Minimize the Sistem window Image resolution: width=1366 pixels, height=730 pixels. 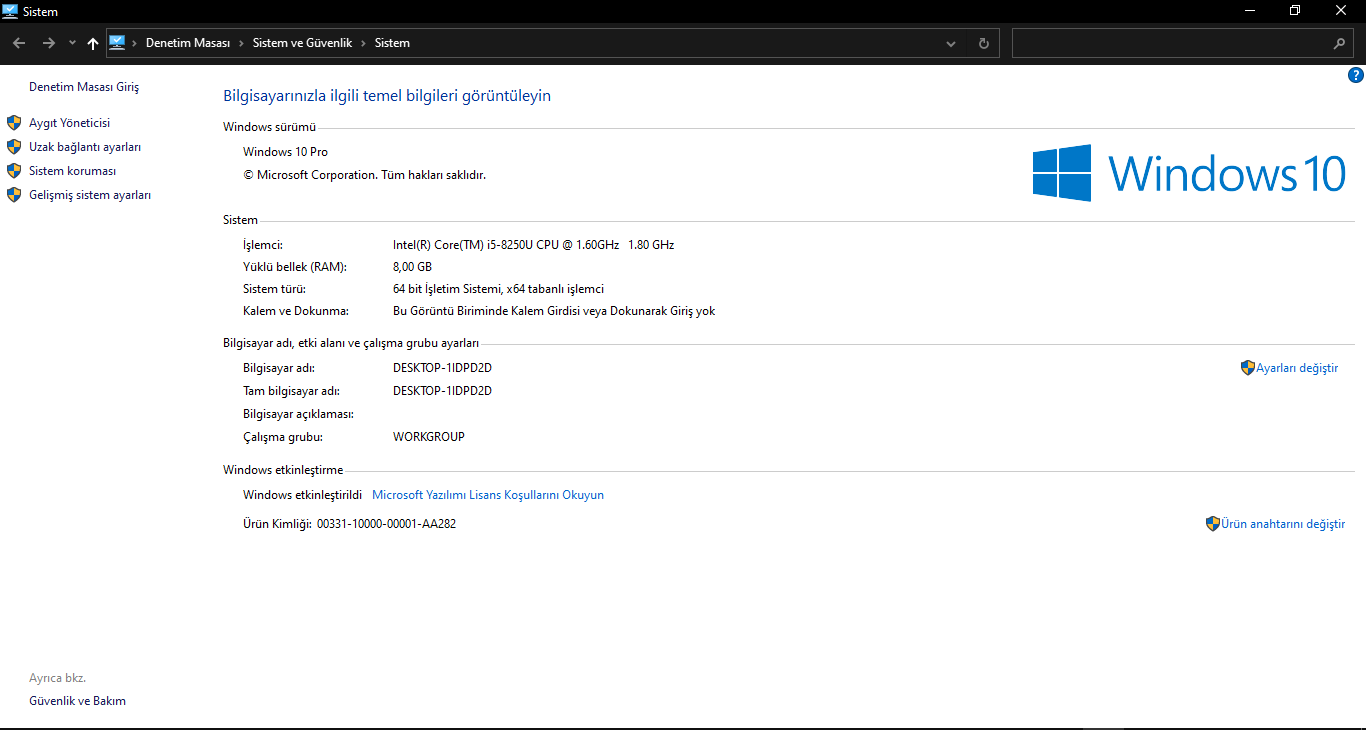click(x=1250, y=11)
